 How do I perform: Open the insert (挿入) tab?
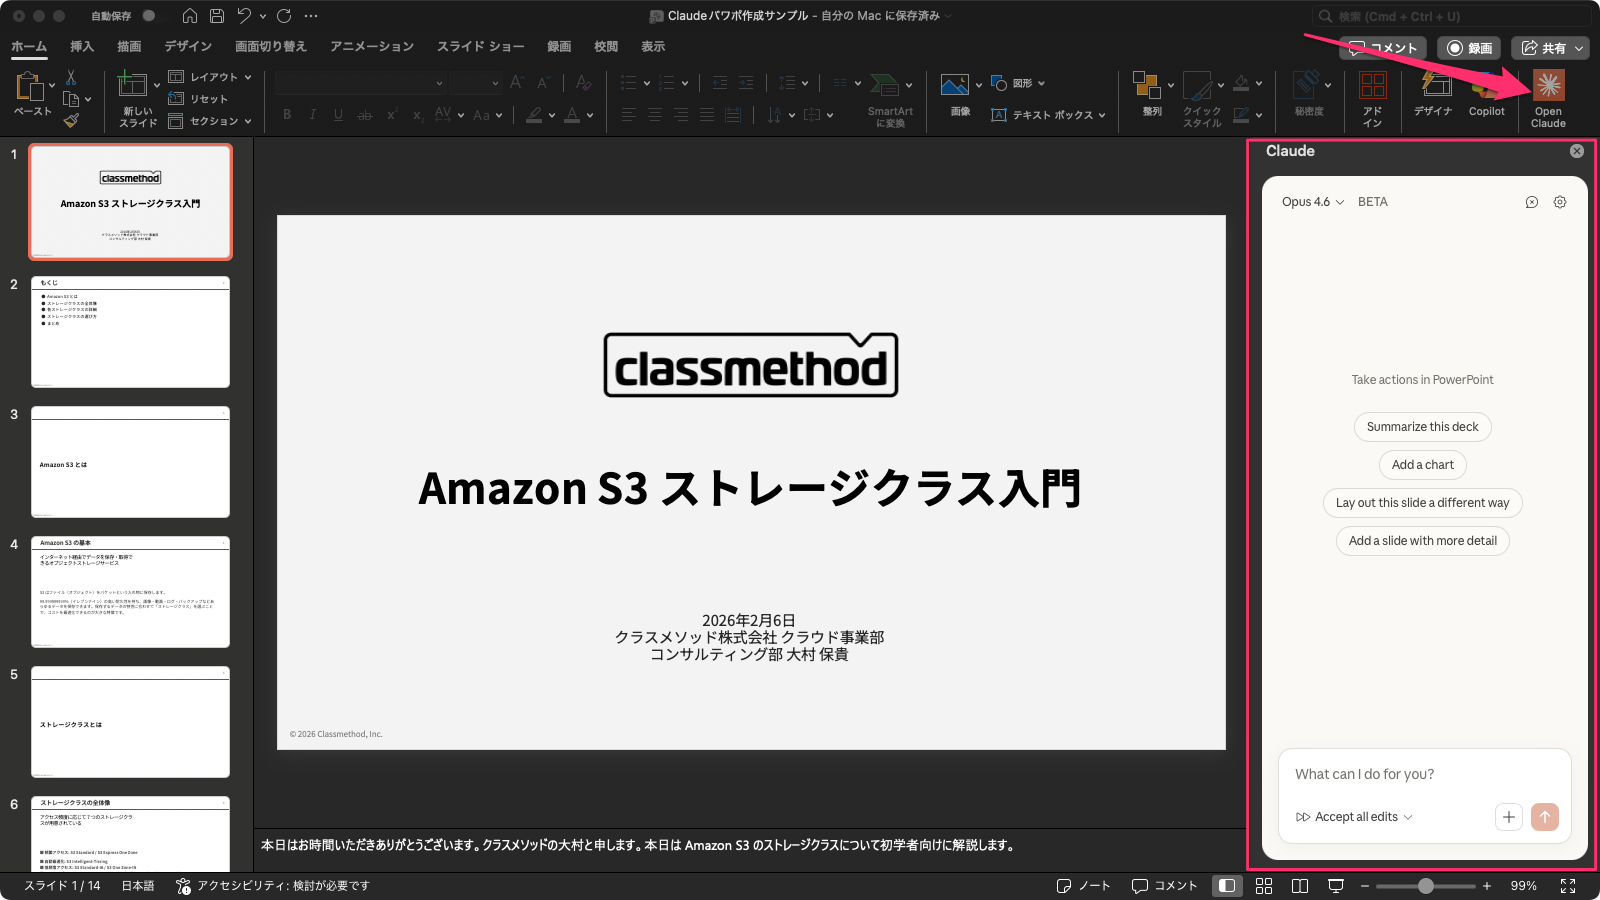[x=82, y=47]
